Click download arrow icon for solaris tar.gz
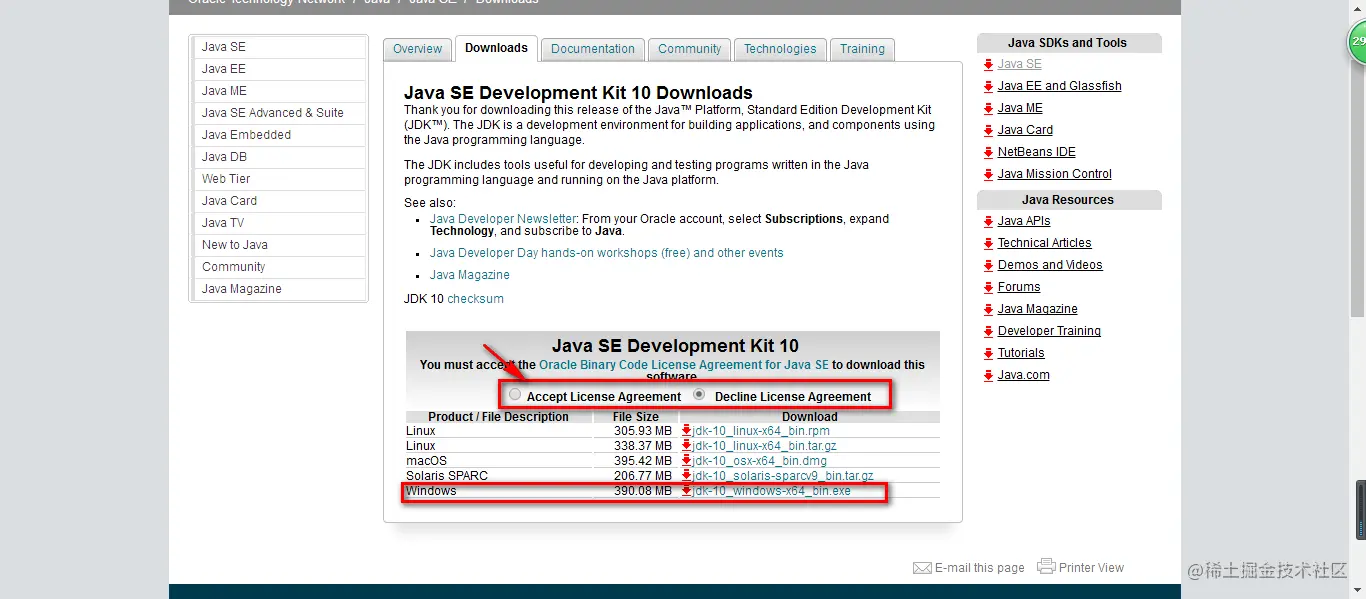 pyautogui.click(x=686, y=476)
